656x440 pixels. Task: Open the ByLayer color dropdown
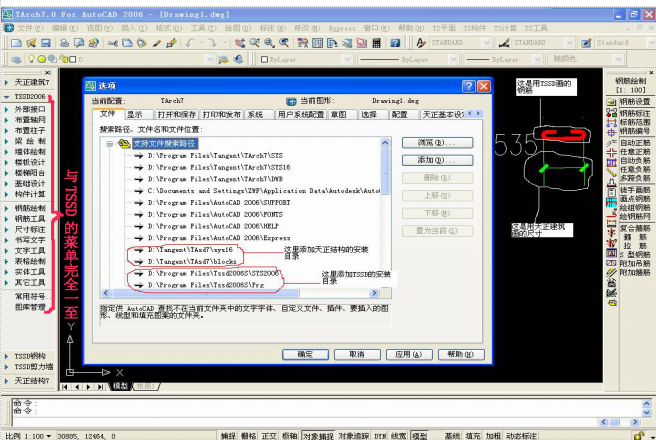(x=346, y=59)
